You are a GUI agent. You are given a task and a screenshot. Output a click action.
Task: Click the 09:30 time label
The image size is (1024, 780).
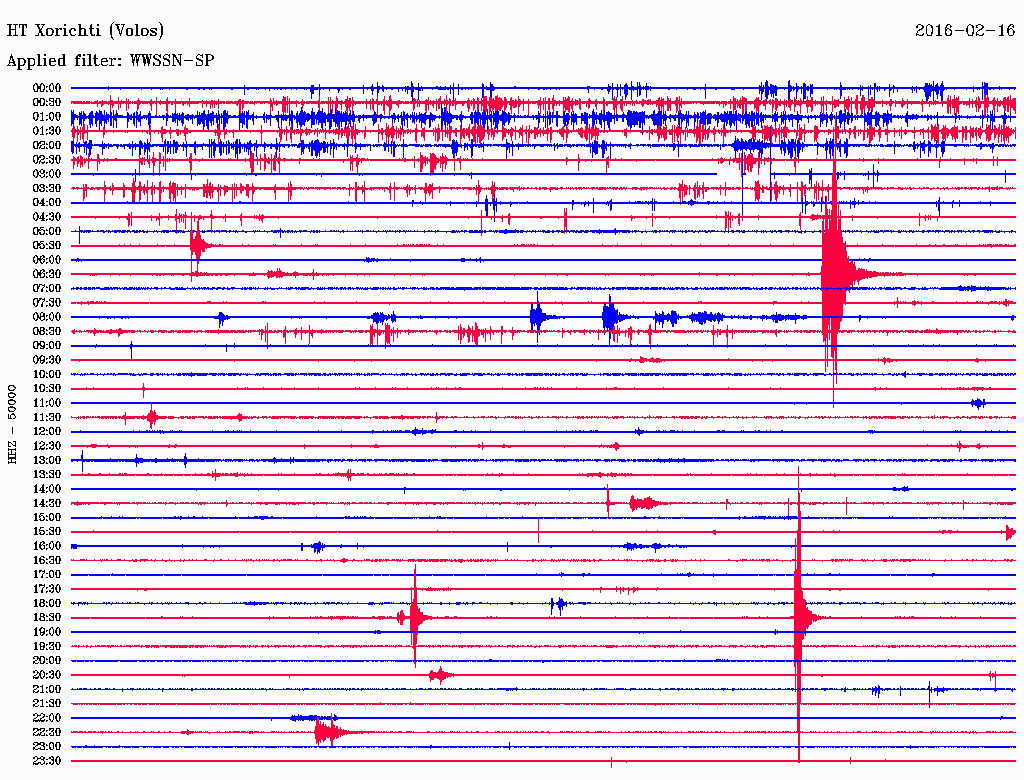[x=47, y=360]
